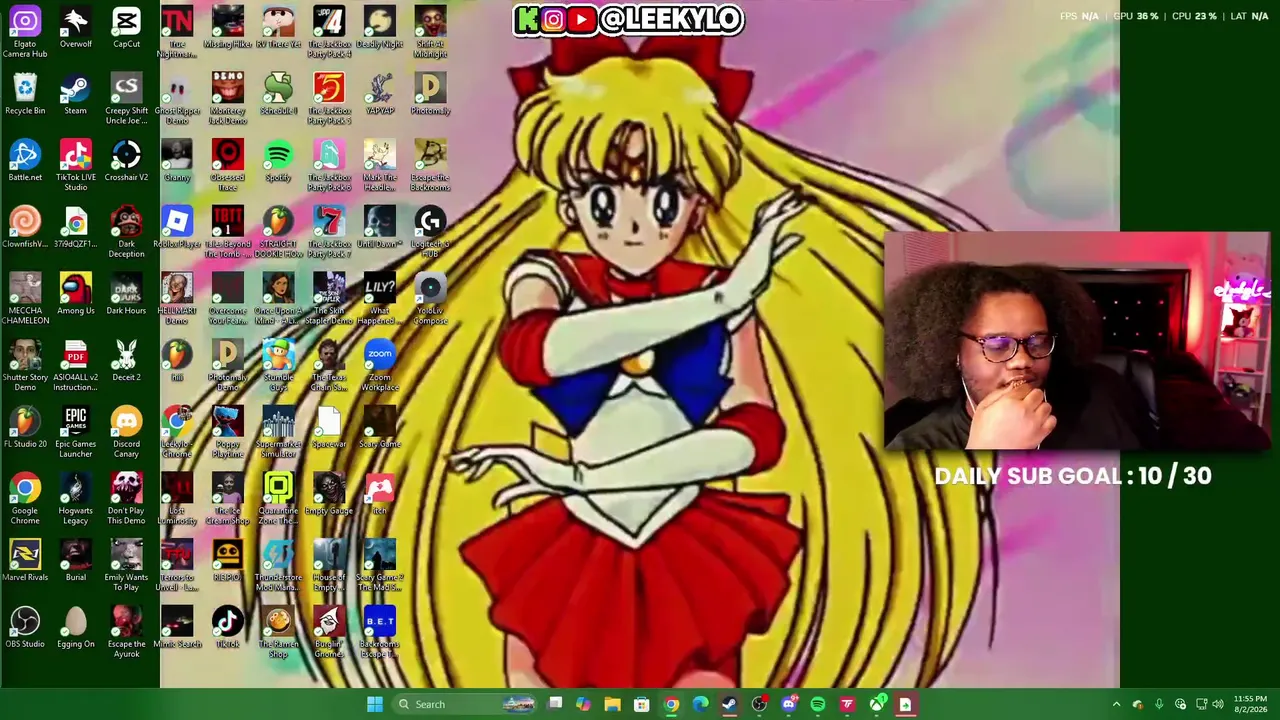Select the itch desktop shortcut
Viewport: 1280px width, 720px height.
(379, 495)
